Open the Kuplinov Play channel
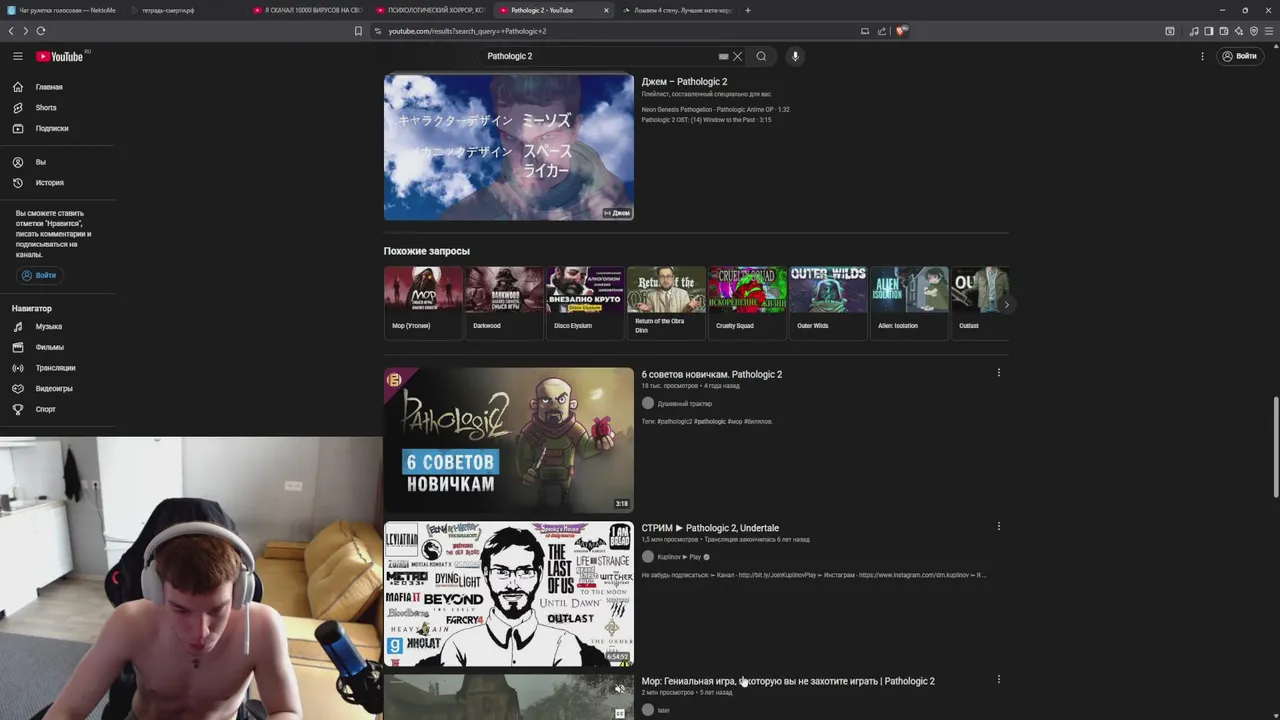The height and width of the screenshot is (720, 1280). click(x=679, y=557)
